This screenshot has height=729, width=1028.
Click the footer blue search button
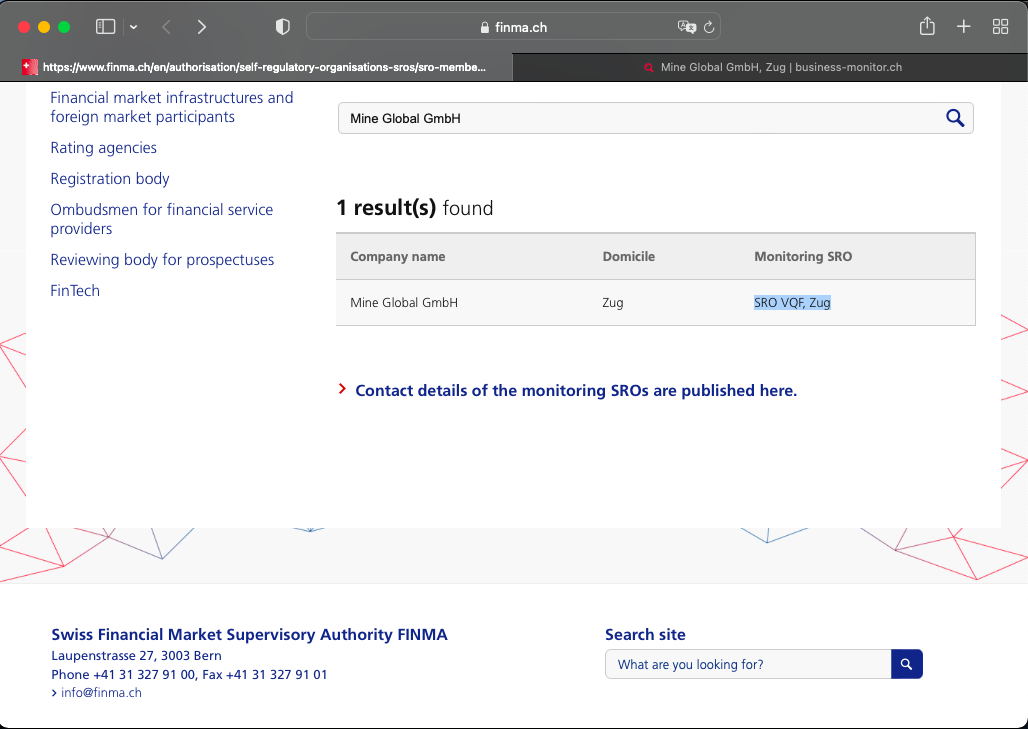pos(907,664)
